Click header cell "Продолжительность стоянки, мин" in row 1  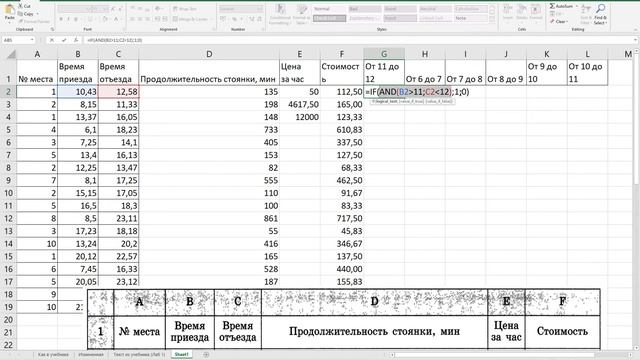tap(209, 72)
